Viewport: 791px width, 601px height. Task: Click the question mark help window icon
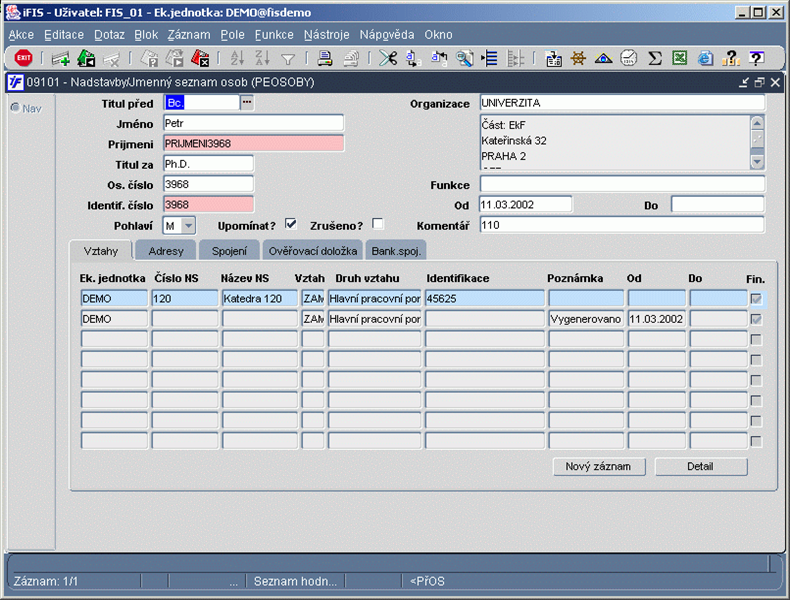(756, 59)
